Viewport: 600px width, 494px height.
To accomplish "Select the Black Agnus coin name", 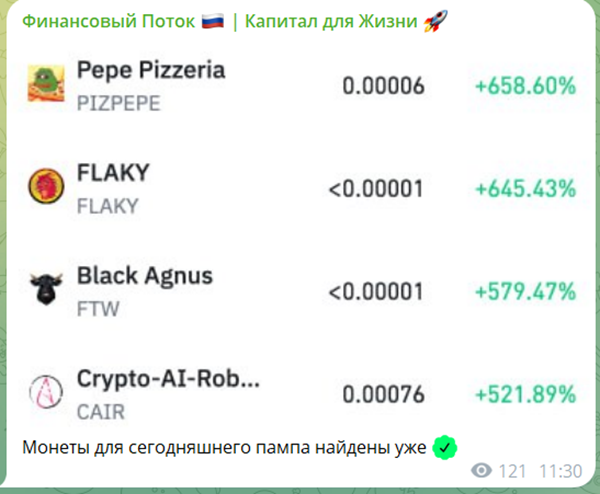I will (144, 275).
